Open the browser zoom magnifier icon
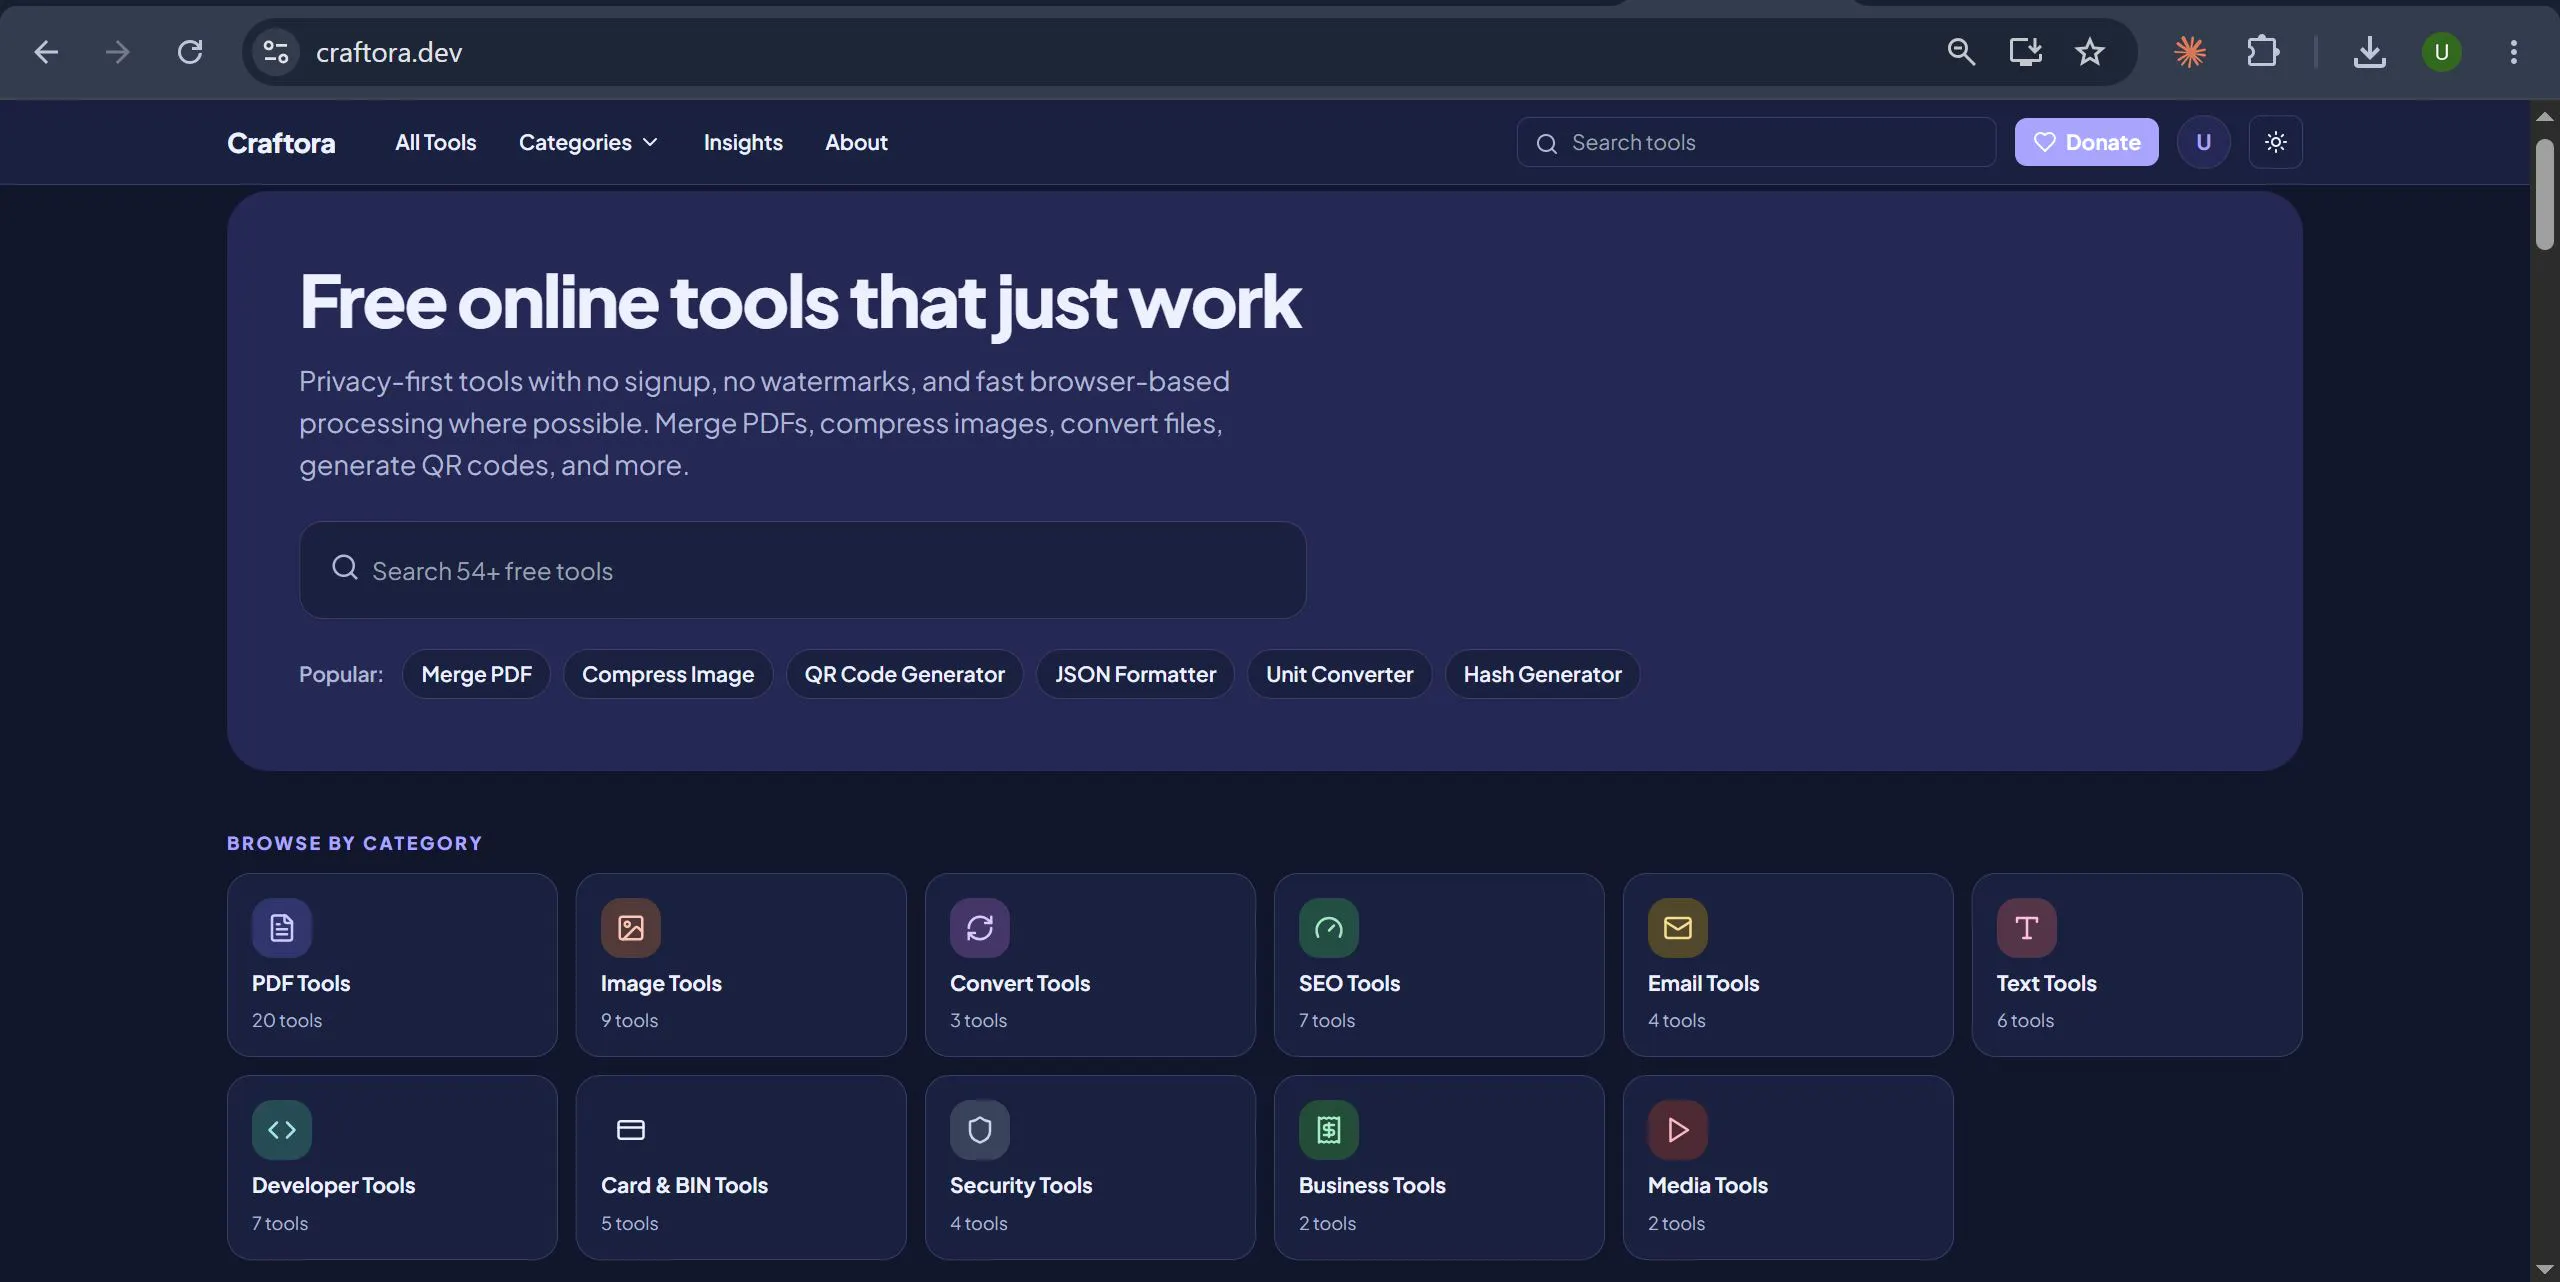This screenshot has width=2560, height=1282. click(1961, 52)
